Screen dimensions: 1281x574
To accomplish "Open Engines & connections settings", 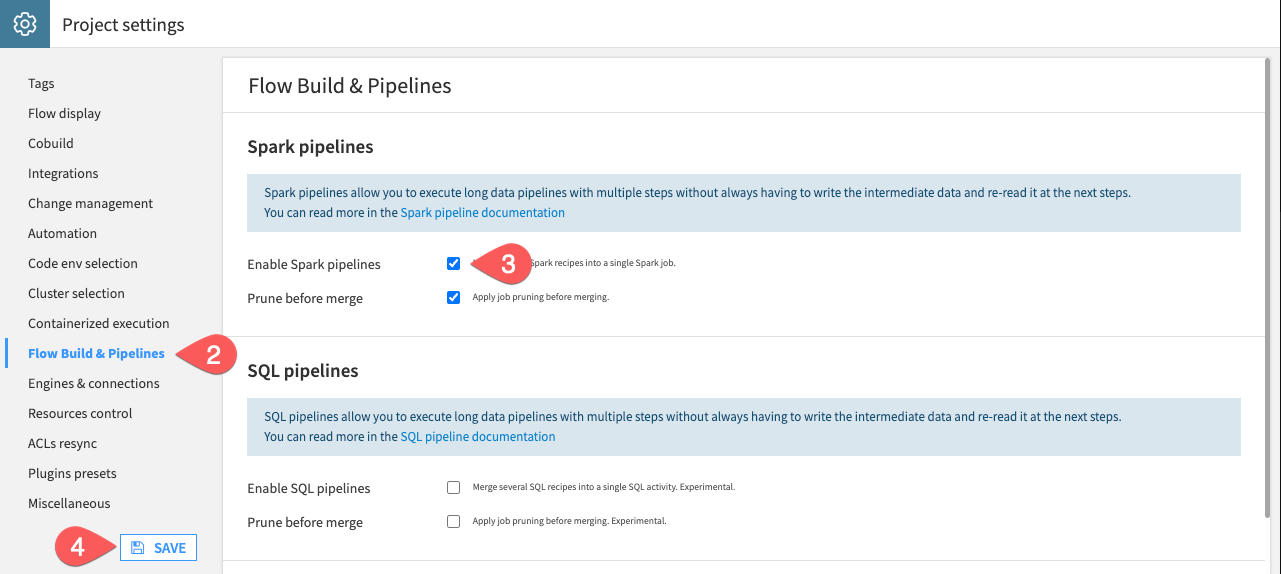I will tap(94, 384).
